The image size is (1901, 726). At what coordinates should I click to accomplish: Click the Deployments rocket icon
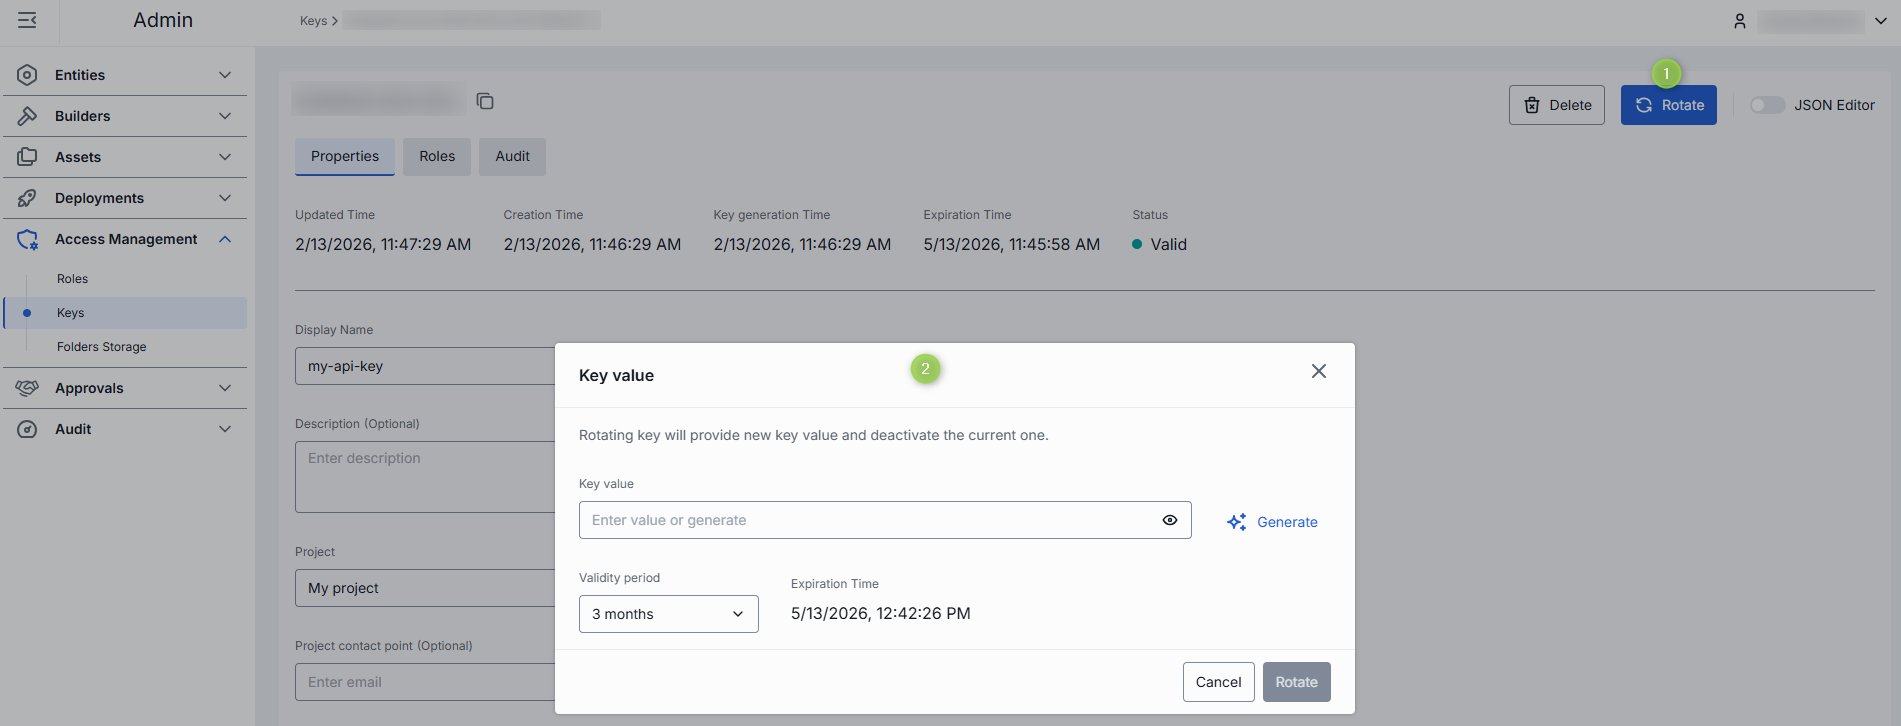click(27, 198)
